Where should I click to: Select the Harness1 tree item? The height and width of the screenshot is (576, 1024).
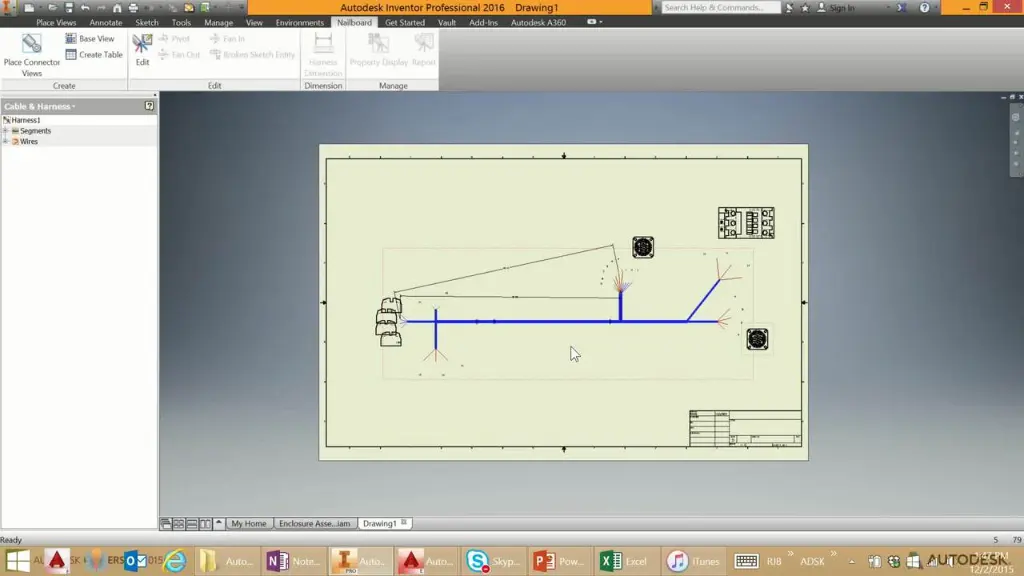click(25, 120)
